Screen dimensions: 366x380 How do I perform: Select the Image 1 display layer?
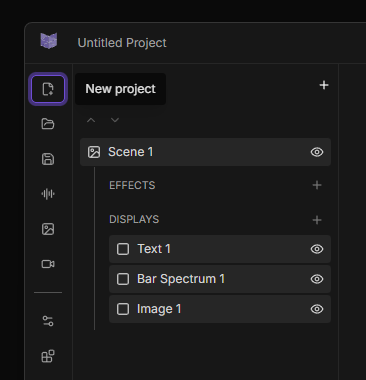[220, 309]
